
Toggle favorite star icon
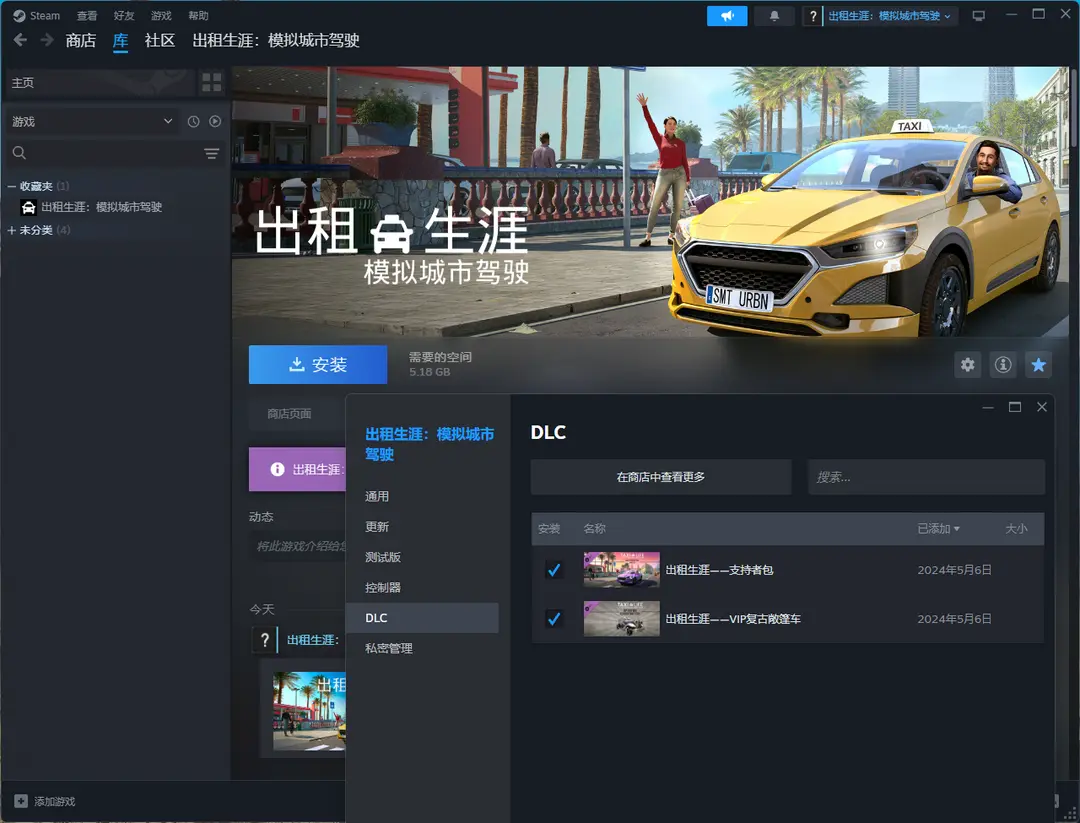click(x=1039, y=364)
